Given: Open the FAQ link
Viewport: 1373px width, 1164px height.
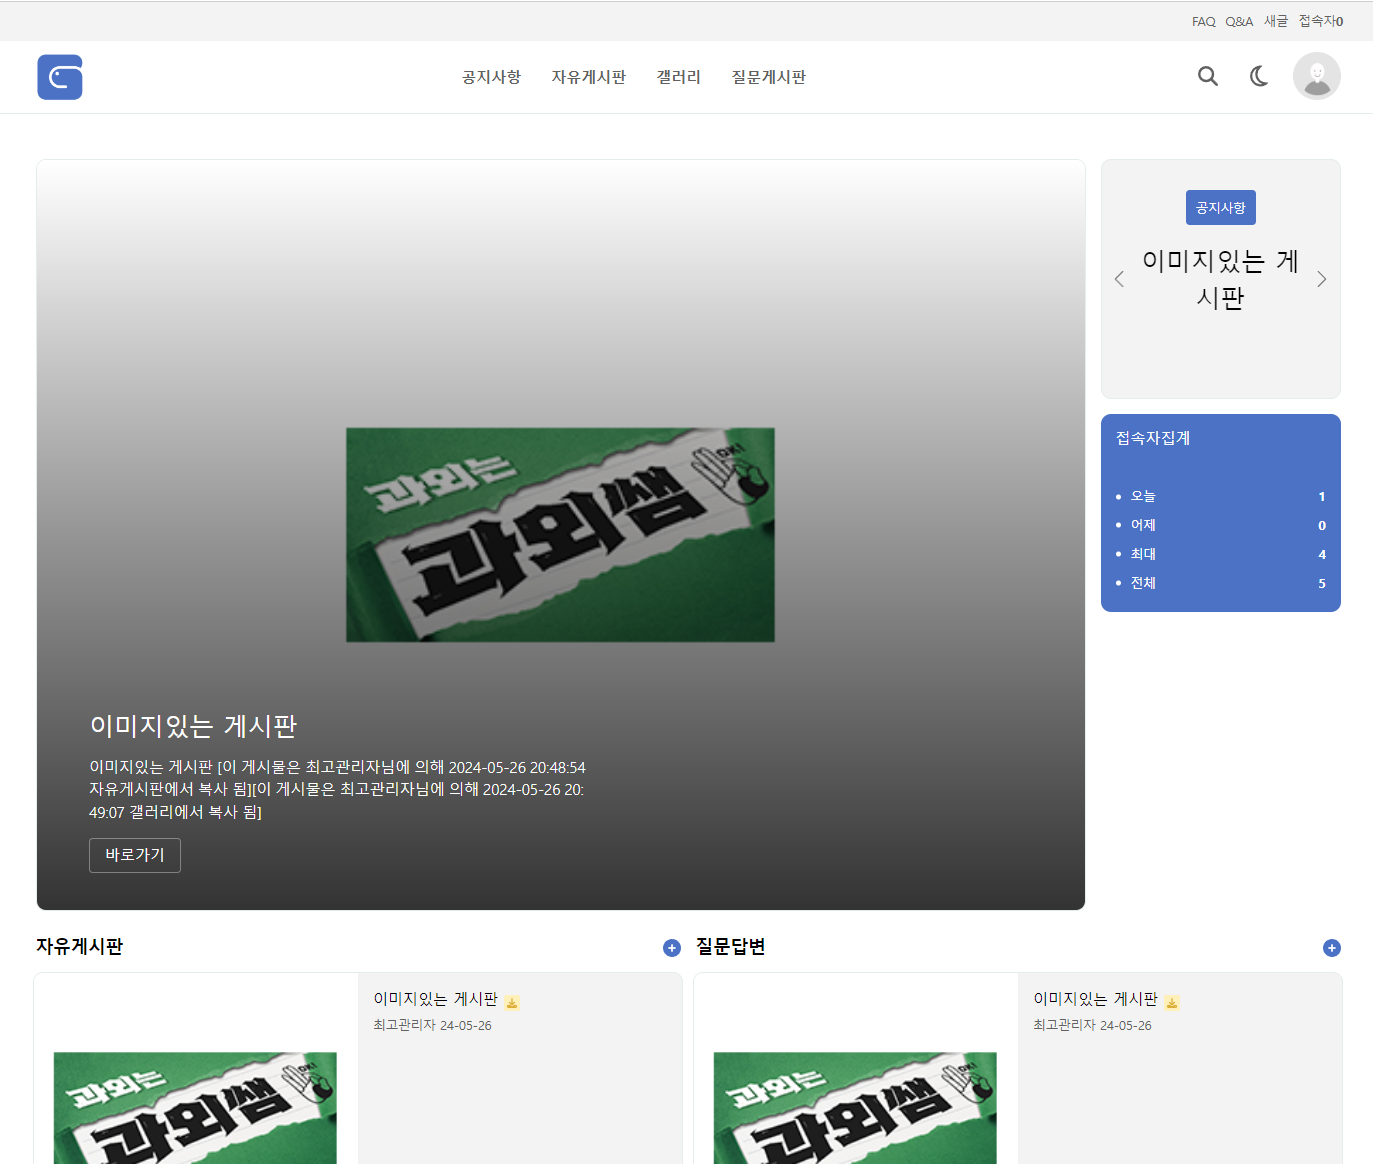Looking at the screenshot, I should (1203, 21).
